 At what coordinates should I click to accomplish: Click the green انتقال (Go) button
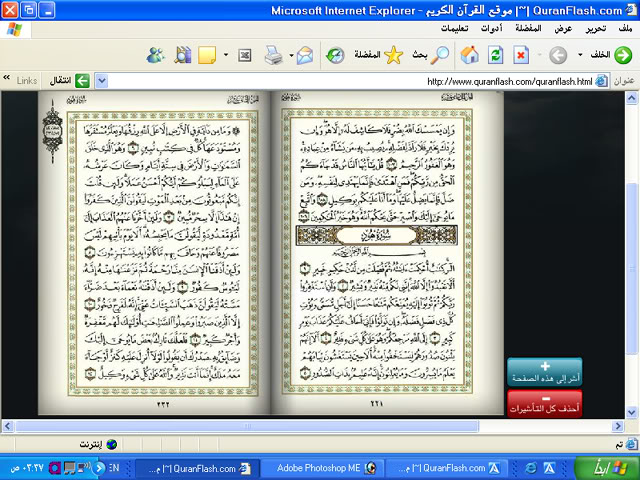coord(70,81)
